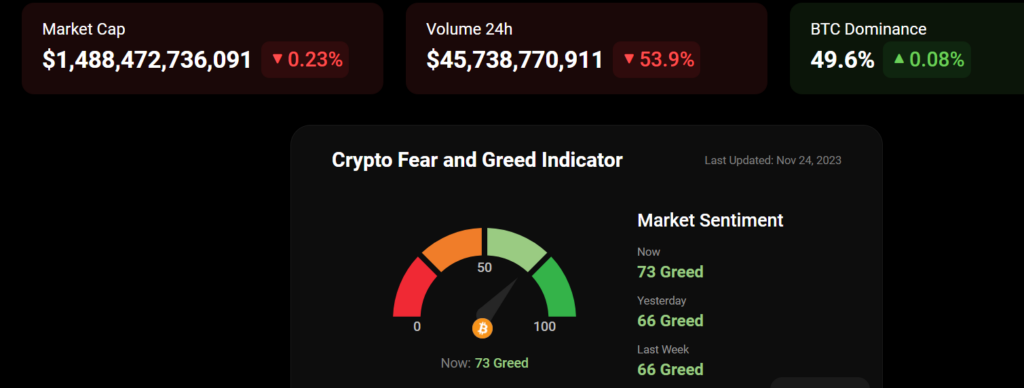This screenshot has height=388, width=1024.
Task: Click the red down arrow beside 0.23%
Action: [277, 59]
